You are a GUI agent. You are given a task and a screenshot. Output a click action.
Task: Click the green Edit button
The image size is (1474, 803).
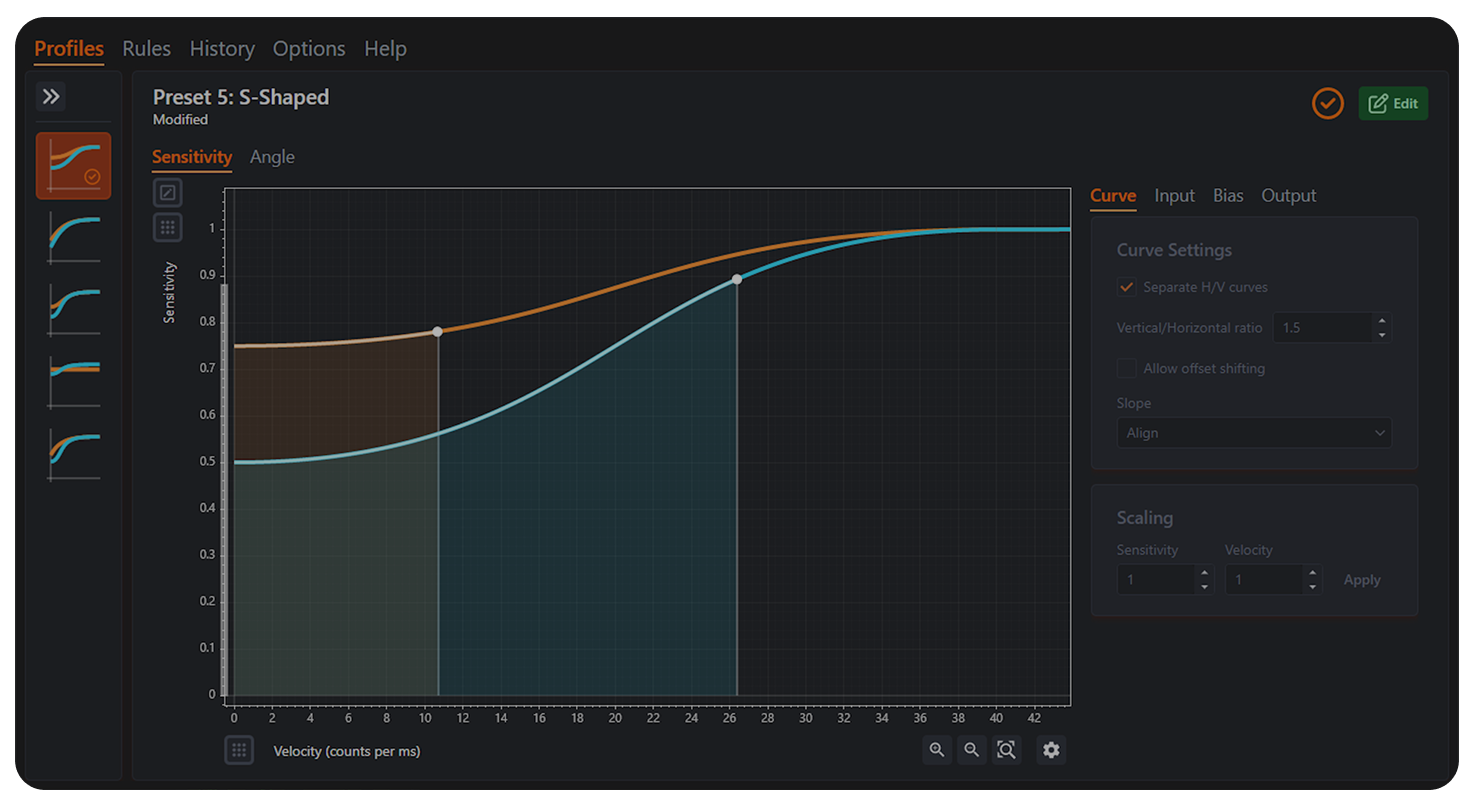click(1393, 103)
